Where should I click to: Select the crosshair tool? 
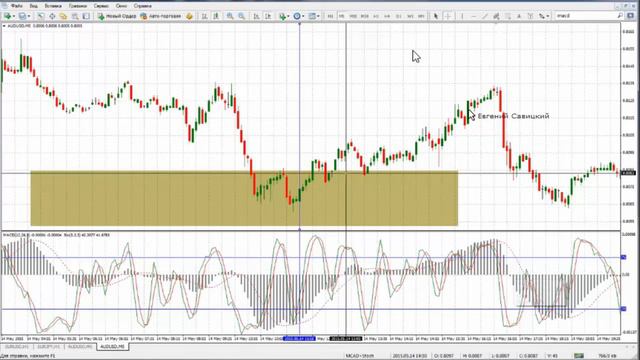[448, 16]
